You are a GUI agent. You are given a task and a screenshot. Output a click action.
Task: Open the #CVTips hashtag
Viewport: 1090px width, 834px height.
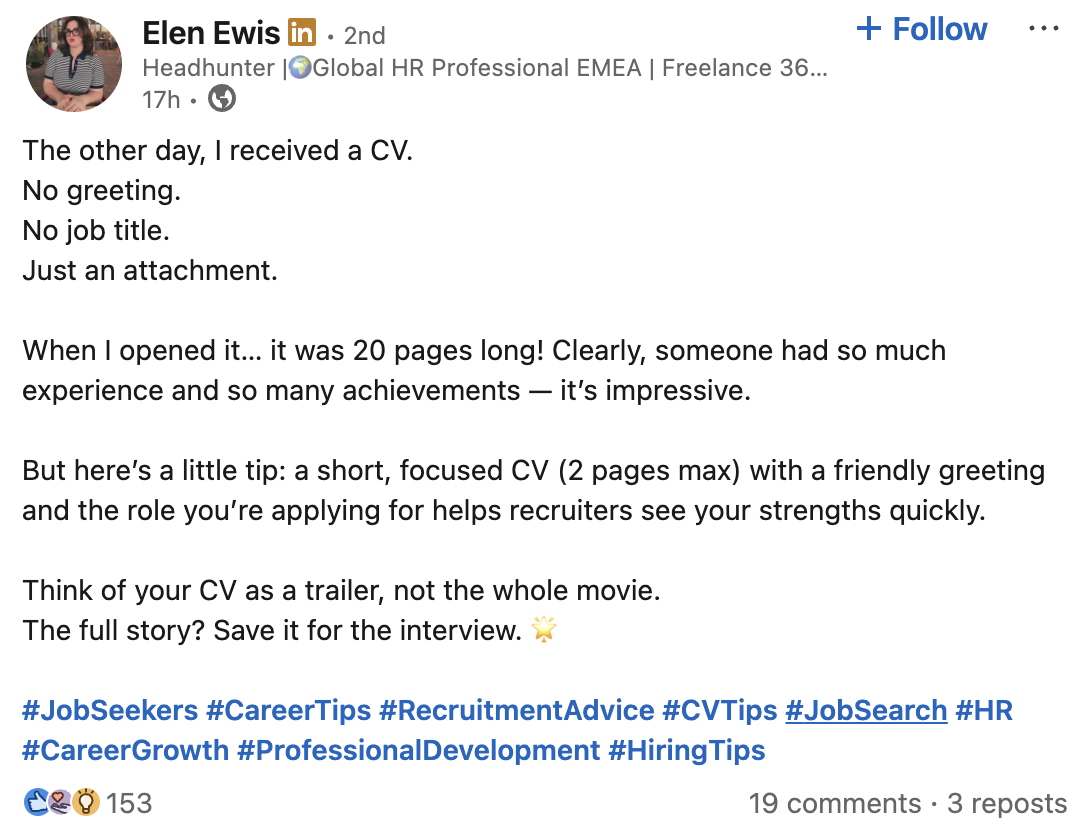click(x=719, y=710)
